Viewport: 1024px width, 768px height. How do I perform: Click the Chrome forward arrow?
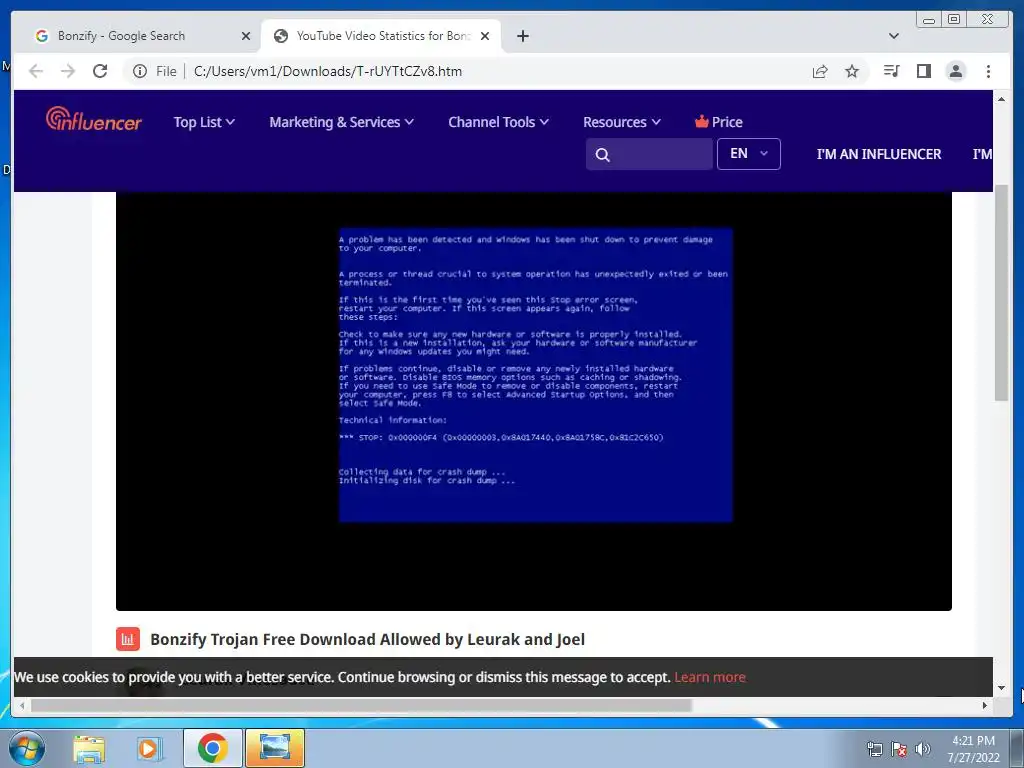click(x=68, y=71)
